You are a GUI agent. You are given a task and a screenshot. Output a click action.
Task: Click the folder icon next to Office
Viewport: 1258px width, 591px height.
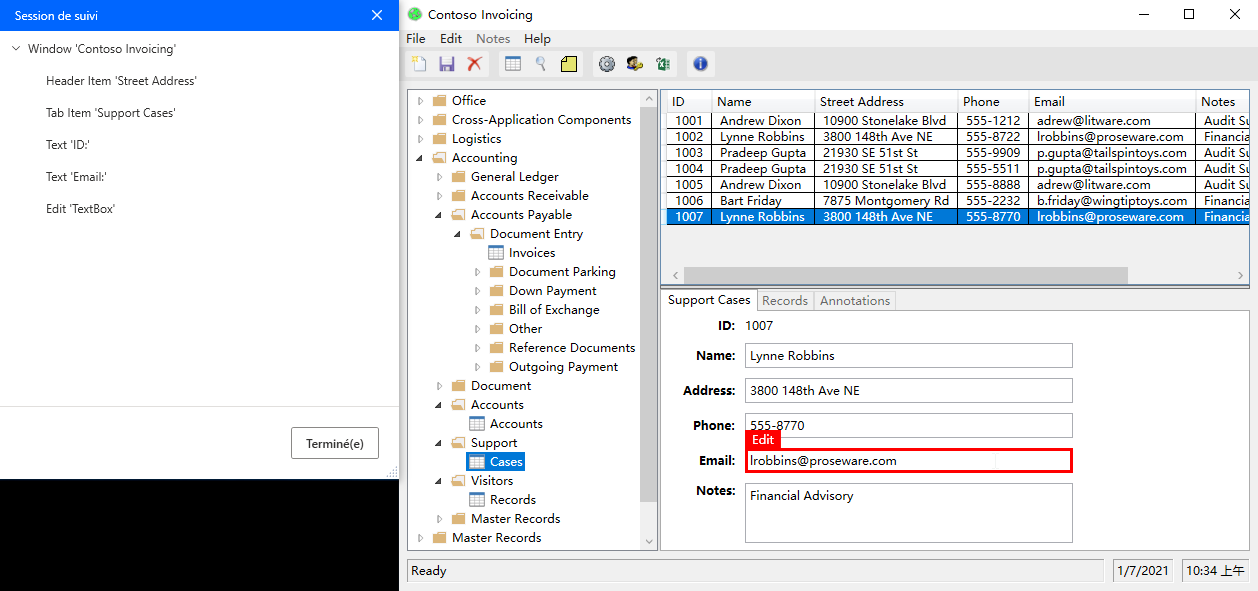pyautogui.click(x=439, y=101)
